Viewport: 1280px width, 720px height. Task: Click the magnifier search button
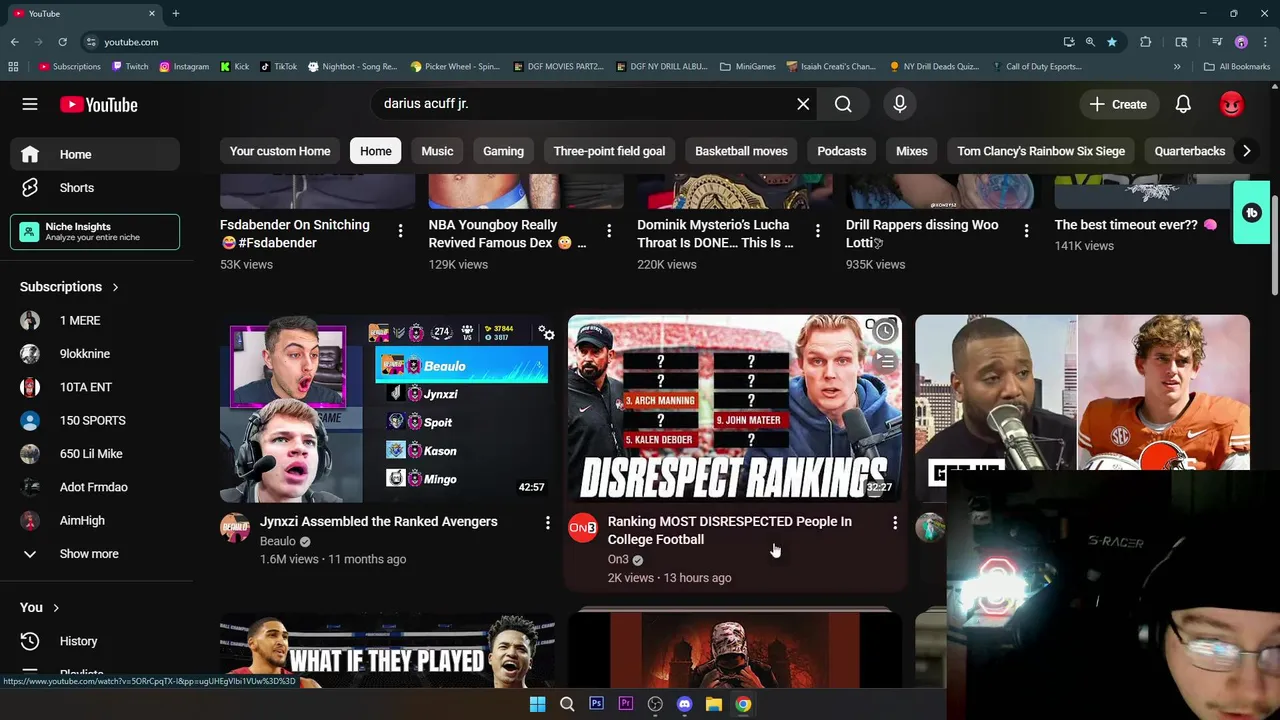[843, 104]
